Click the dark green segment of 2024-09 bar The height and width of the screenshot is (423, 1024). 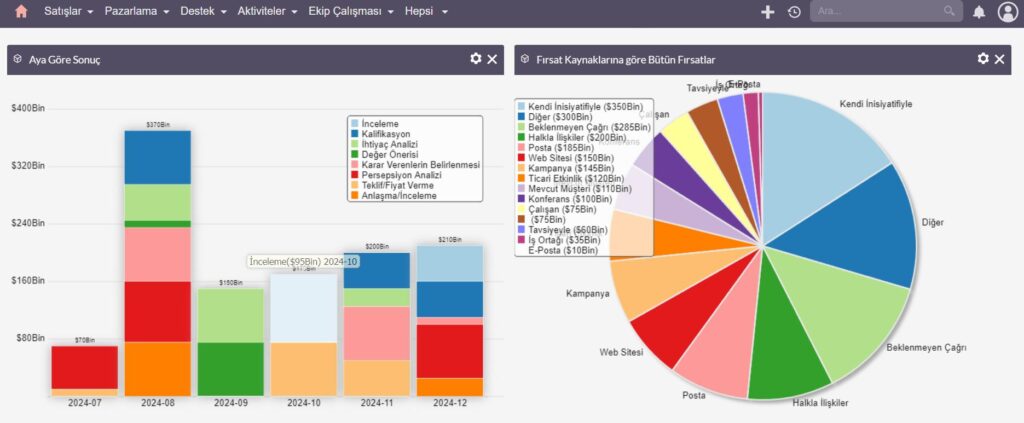[231, 369]
